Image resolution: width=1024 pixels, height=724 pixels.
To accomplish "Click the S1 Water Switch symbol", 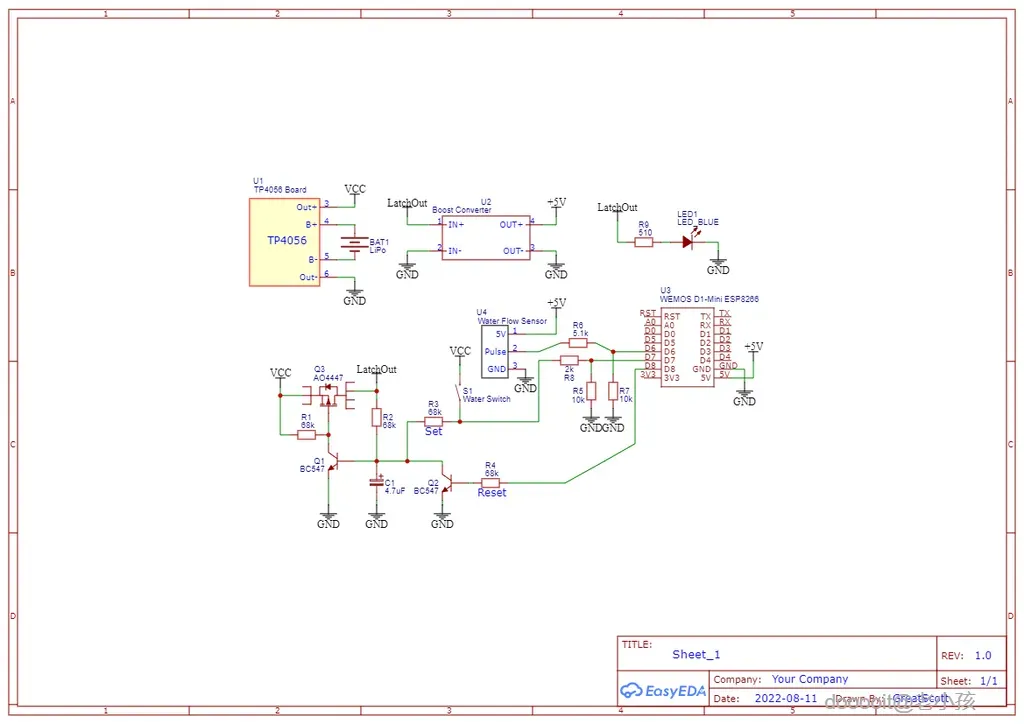I will pyautogui.click(x=458, y=394).
